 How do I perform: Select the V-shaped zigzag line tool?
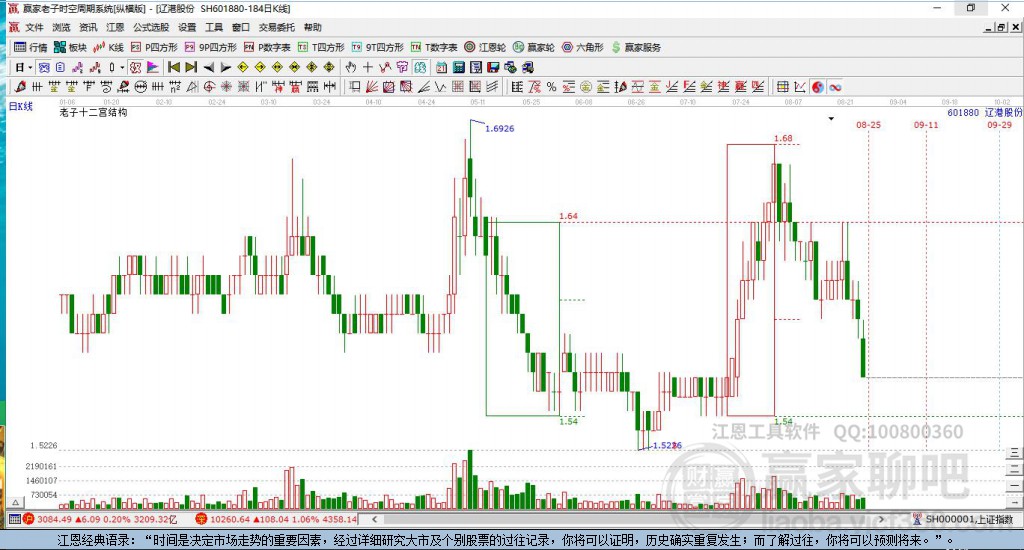(440, 86)
